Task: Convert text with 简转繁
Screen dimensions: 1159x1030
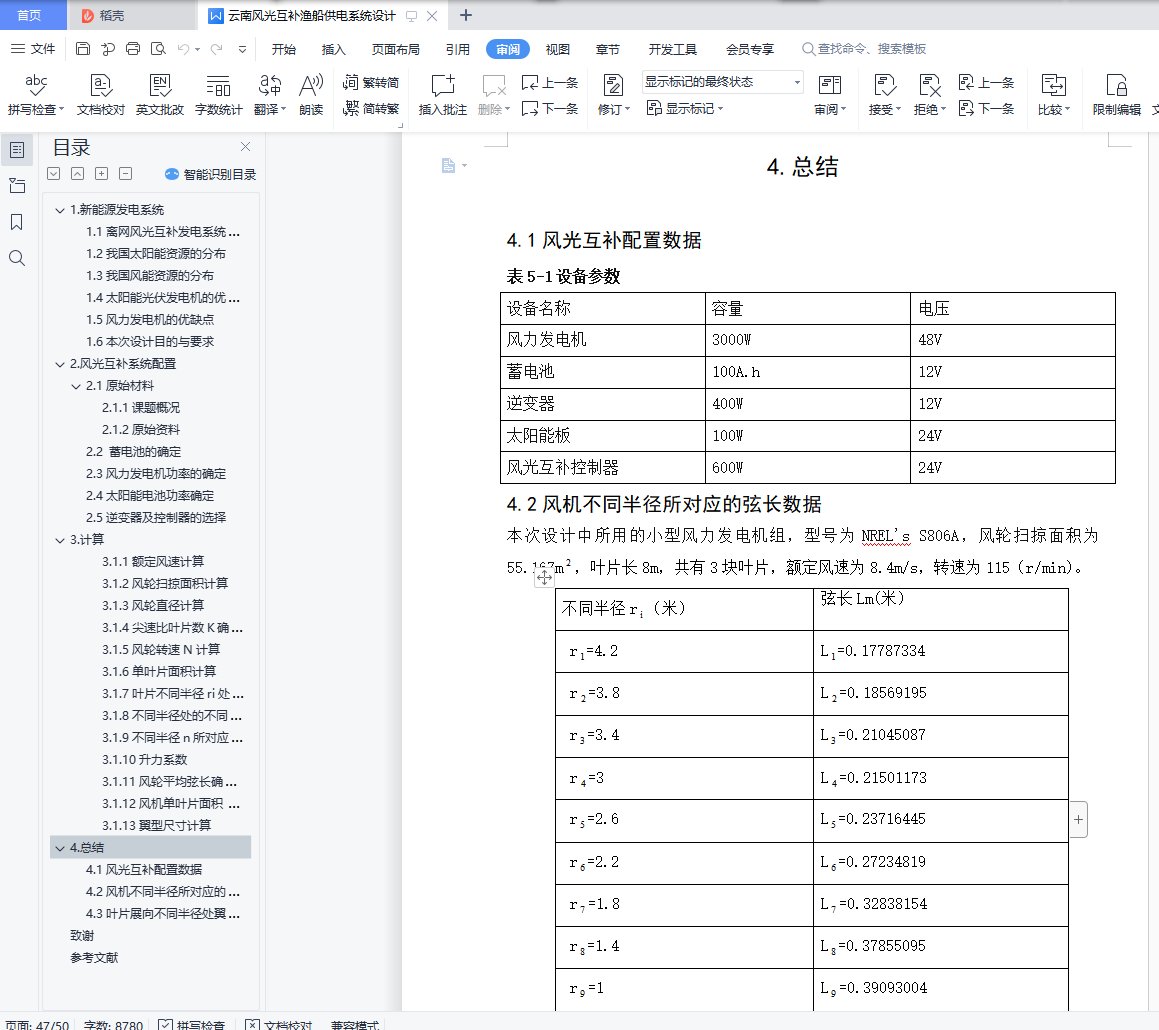Action: (371, 109)
